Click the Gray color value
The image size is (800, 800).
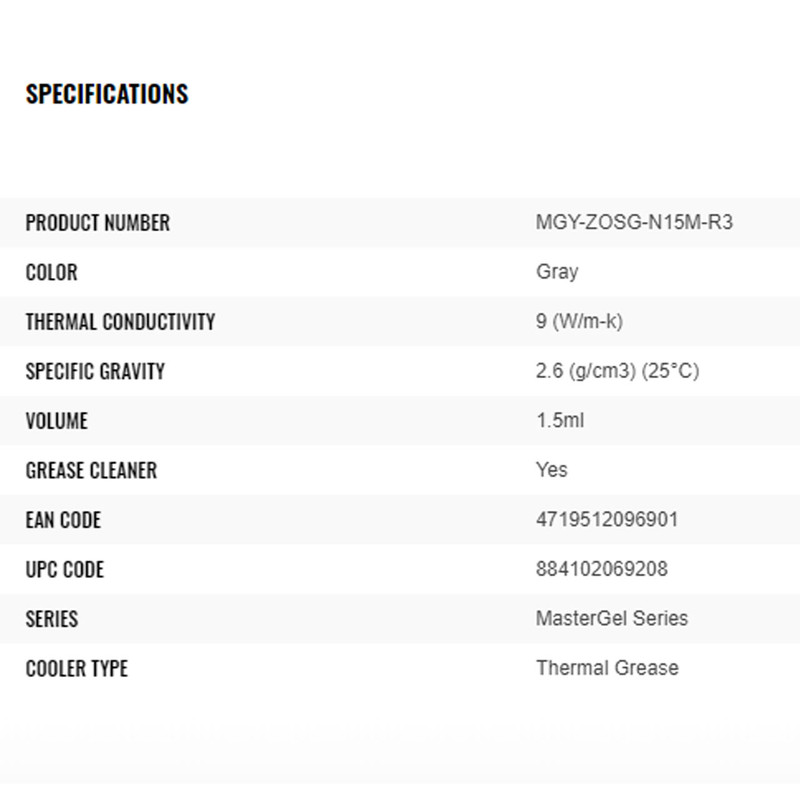pos(557,272)
